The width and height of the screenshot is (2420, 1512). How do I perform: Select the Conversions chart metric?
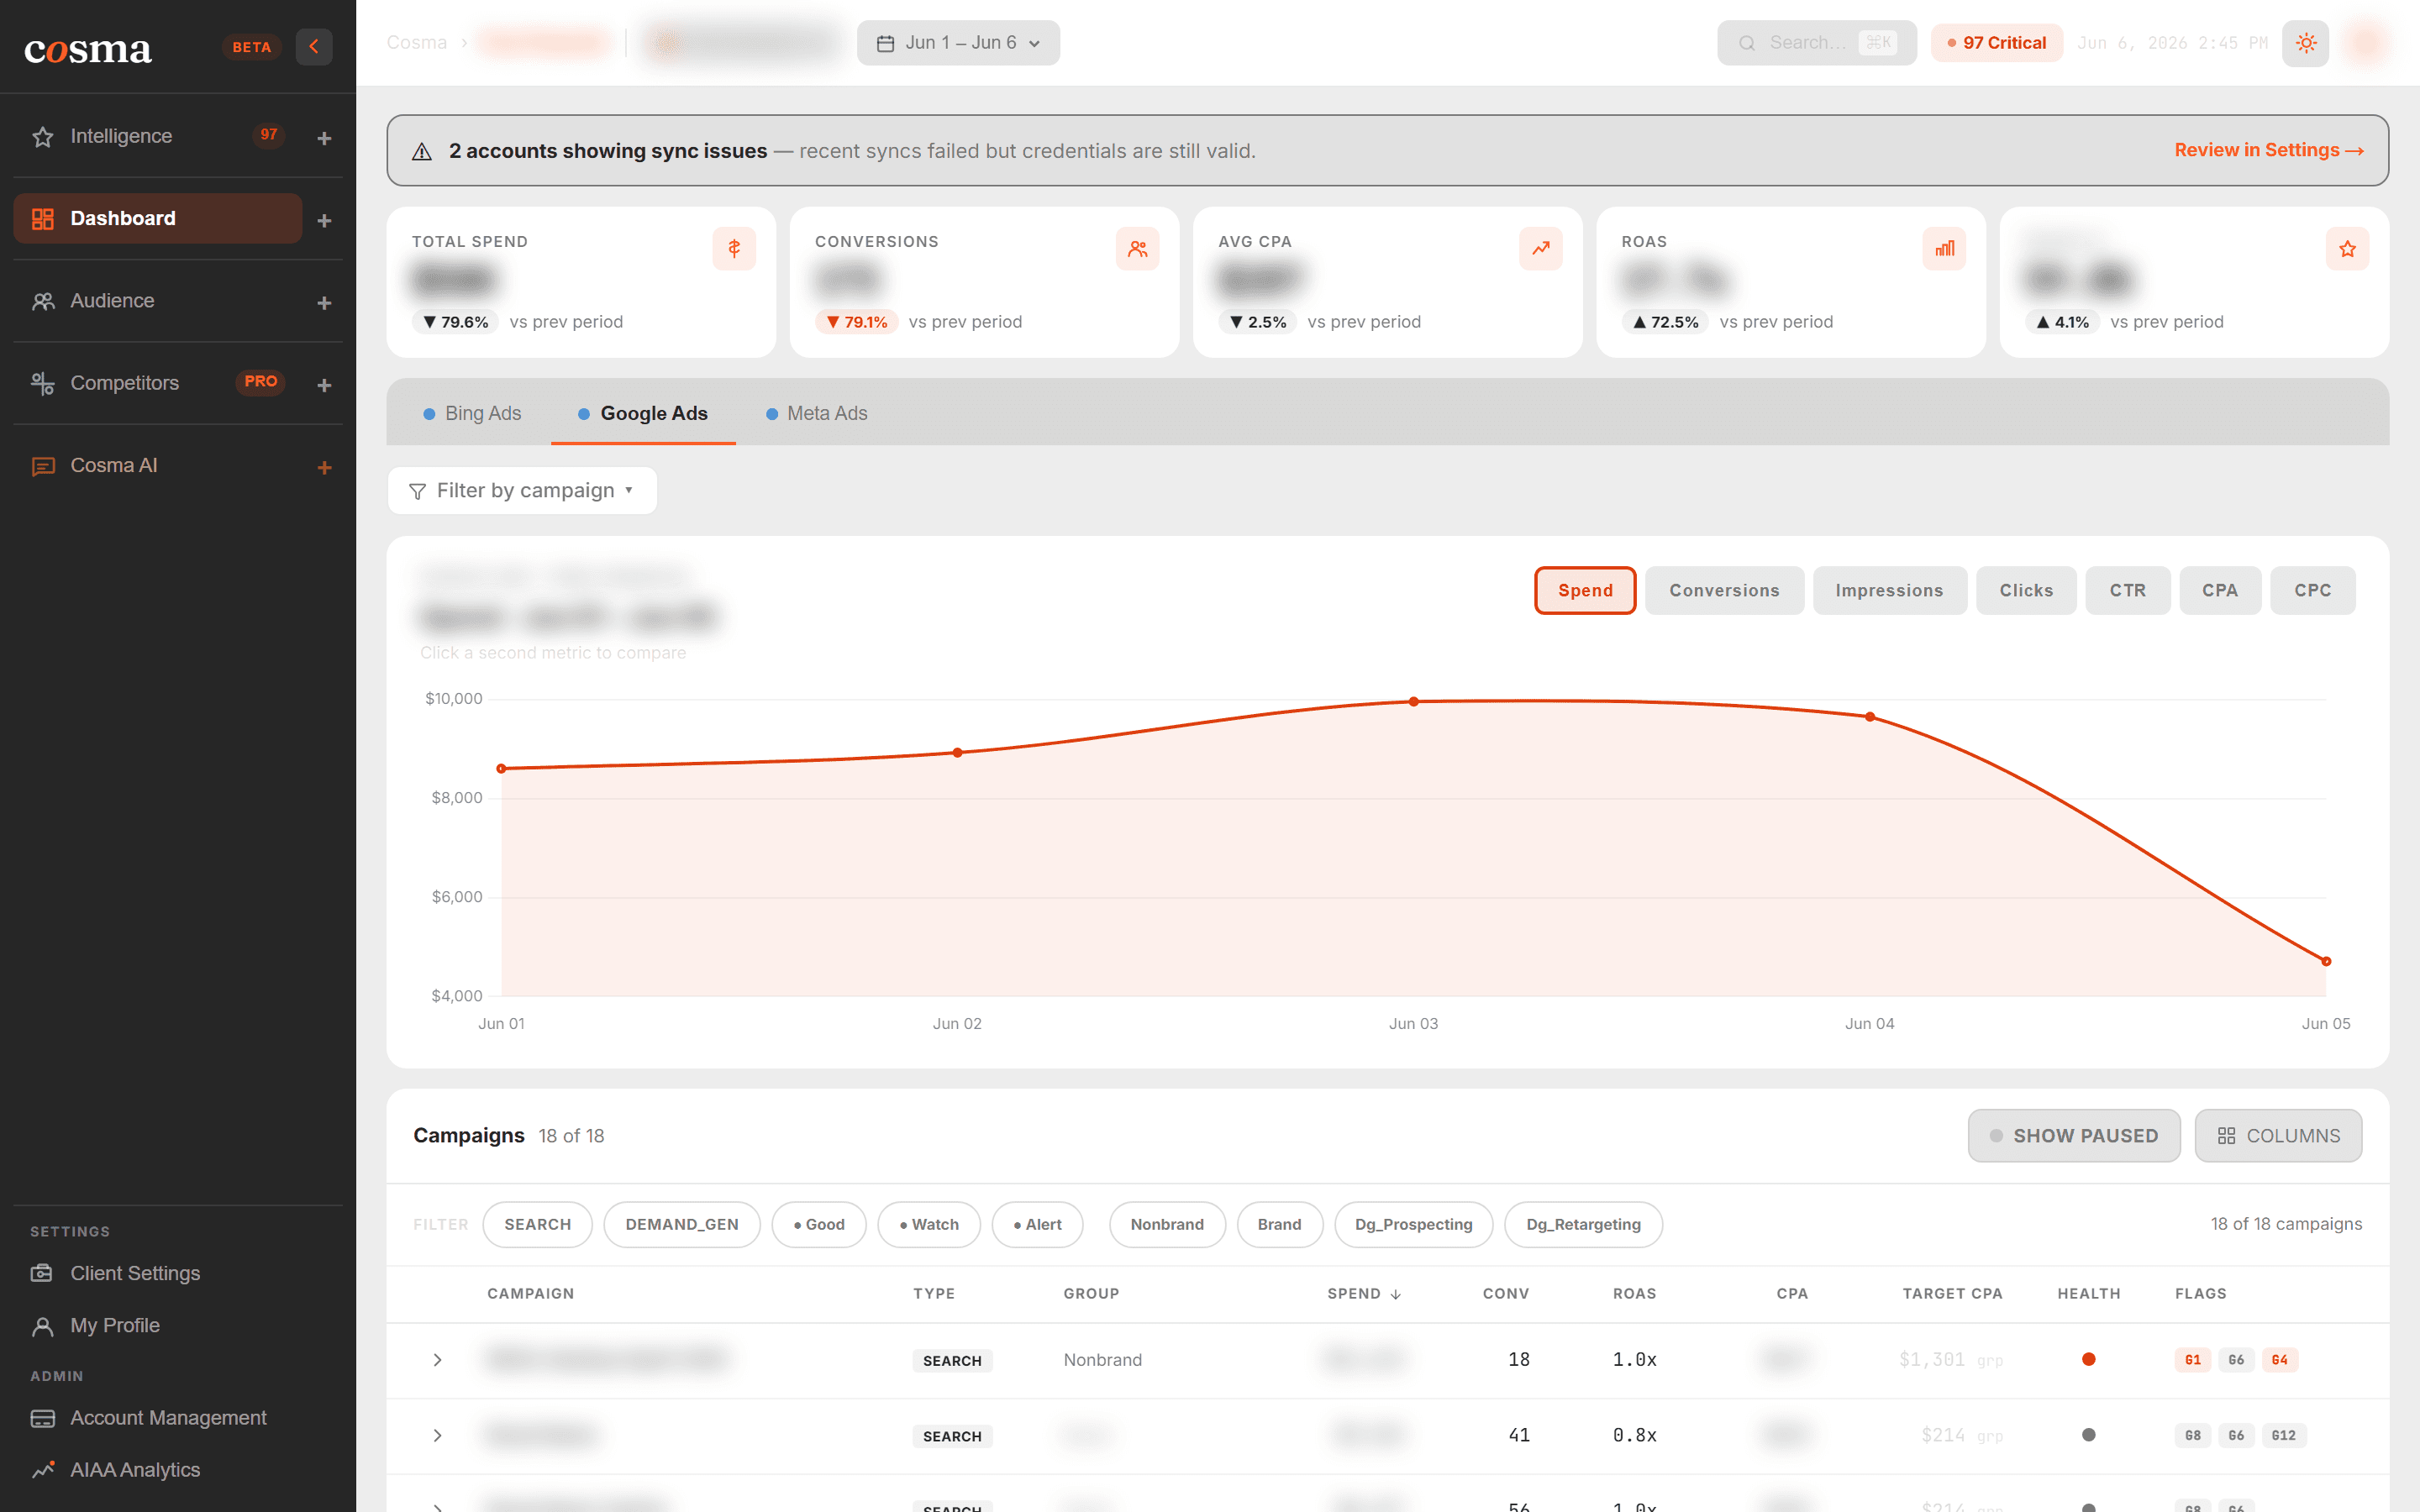tap(1724, 591)
